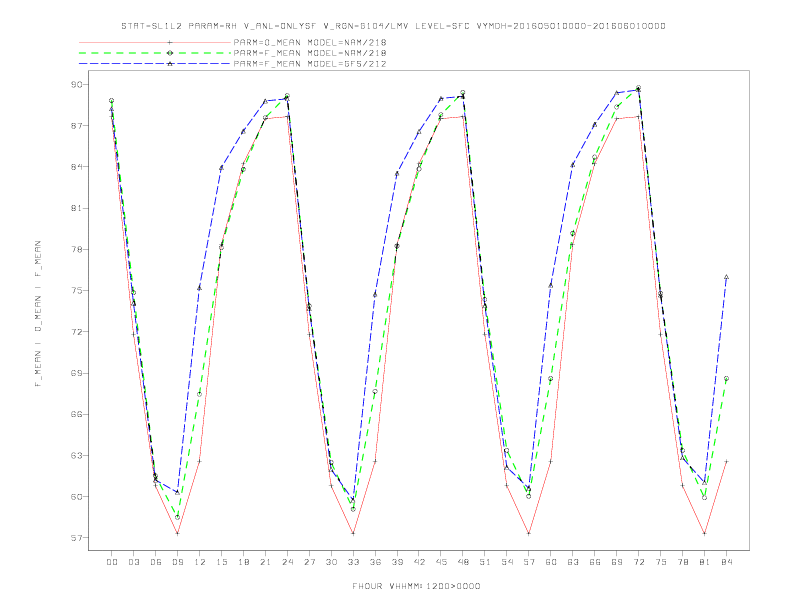Click red plus data point at hour 57

click(529, 533)
